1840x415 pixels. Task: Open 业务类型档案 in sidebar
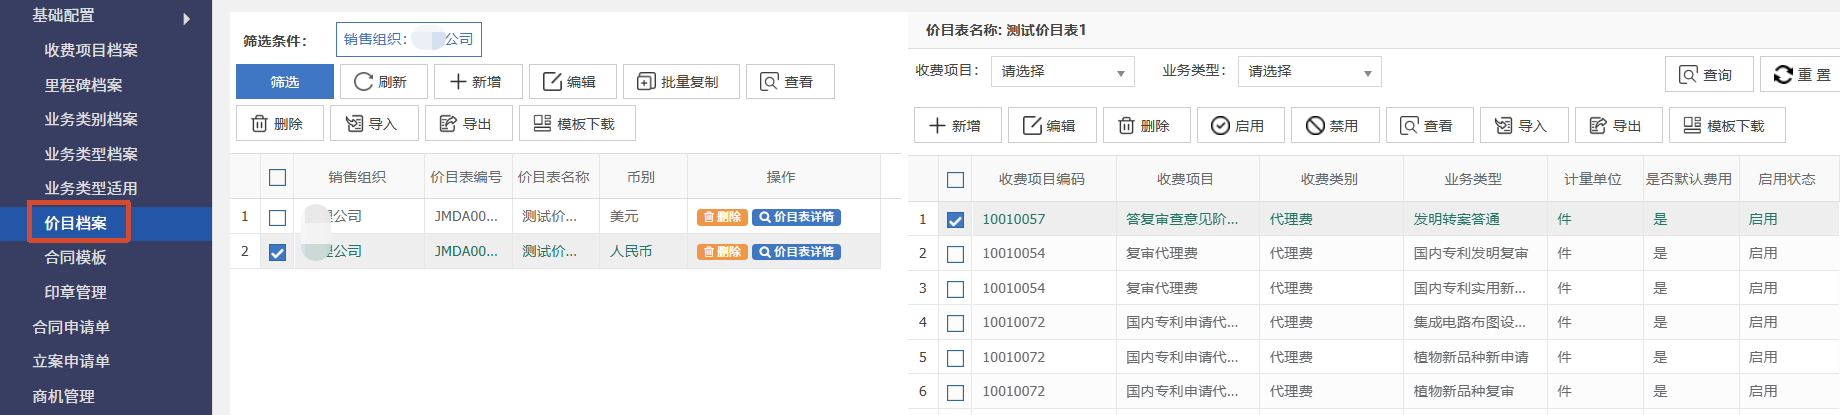pos(91,154)
